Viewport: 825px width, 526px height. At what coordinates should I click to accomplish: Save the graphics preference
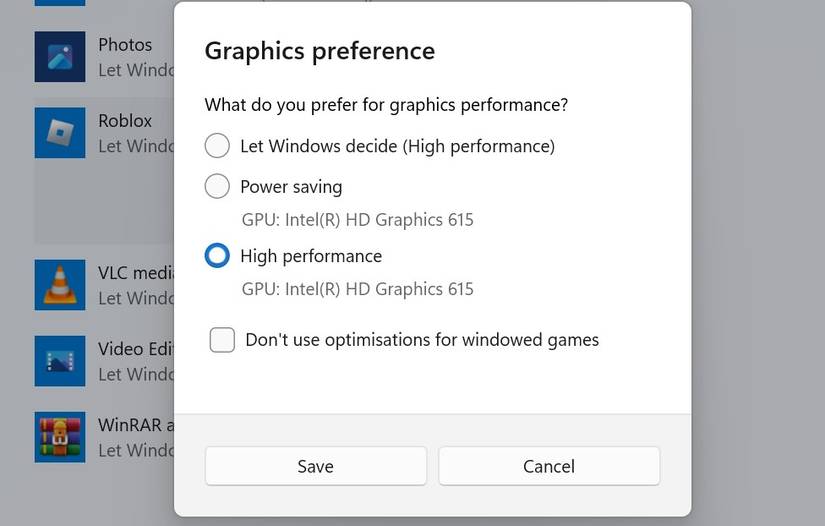[315, 466]
